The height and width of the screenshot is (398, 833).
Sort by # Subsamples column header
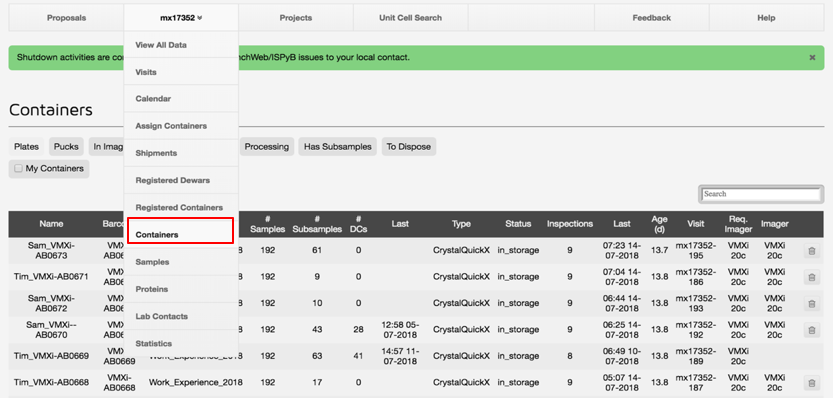(x=317, y=224)
